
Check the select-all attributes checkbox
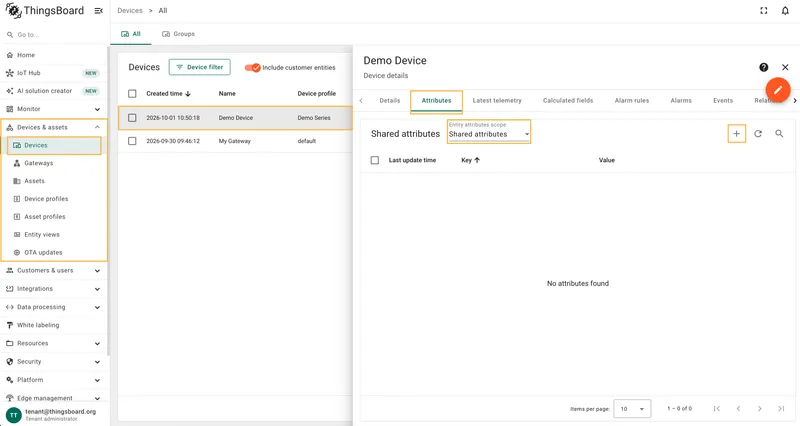375,160
